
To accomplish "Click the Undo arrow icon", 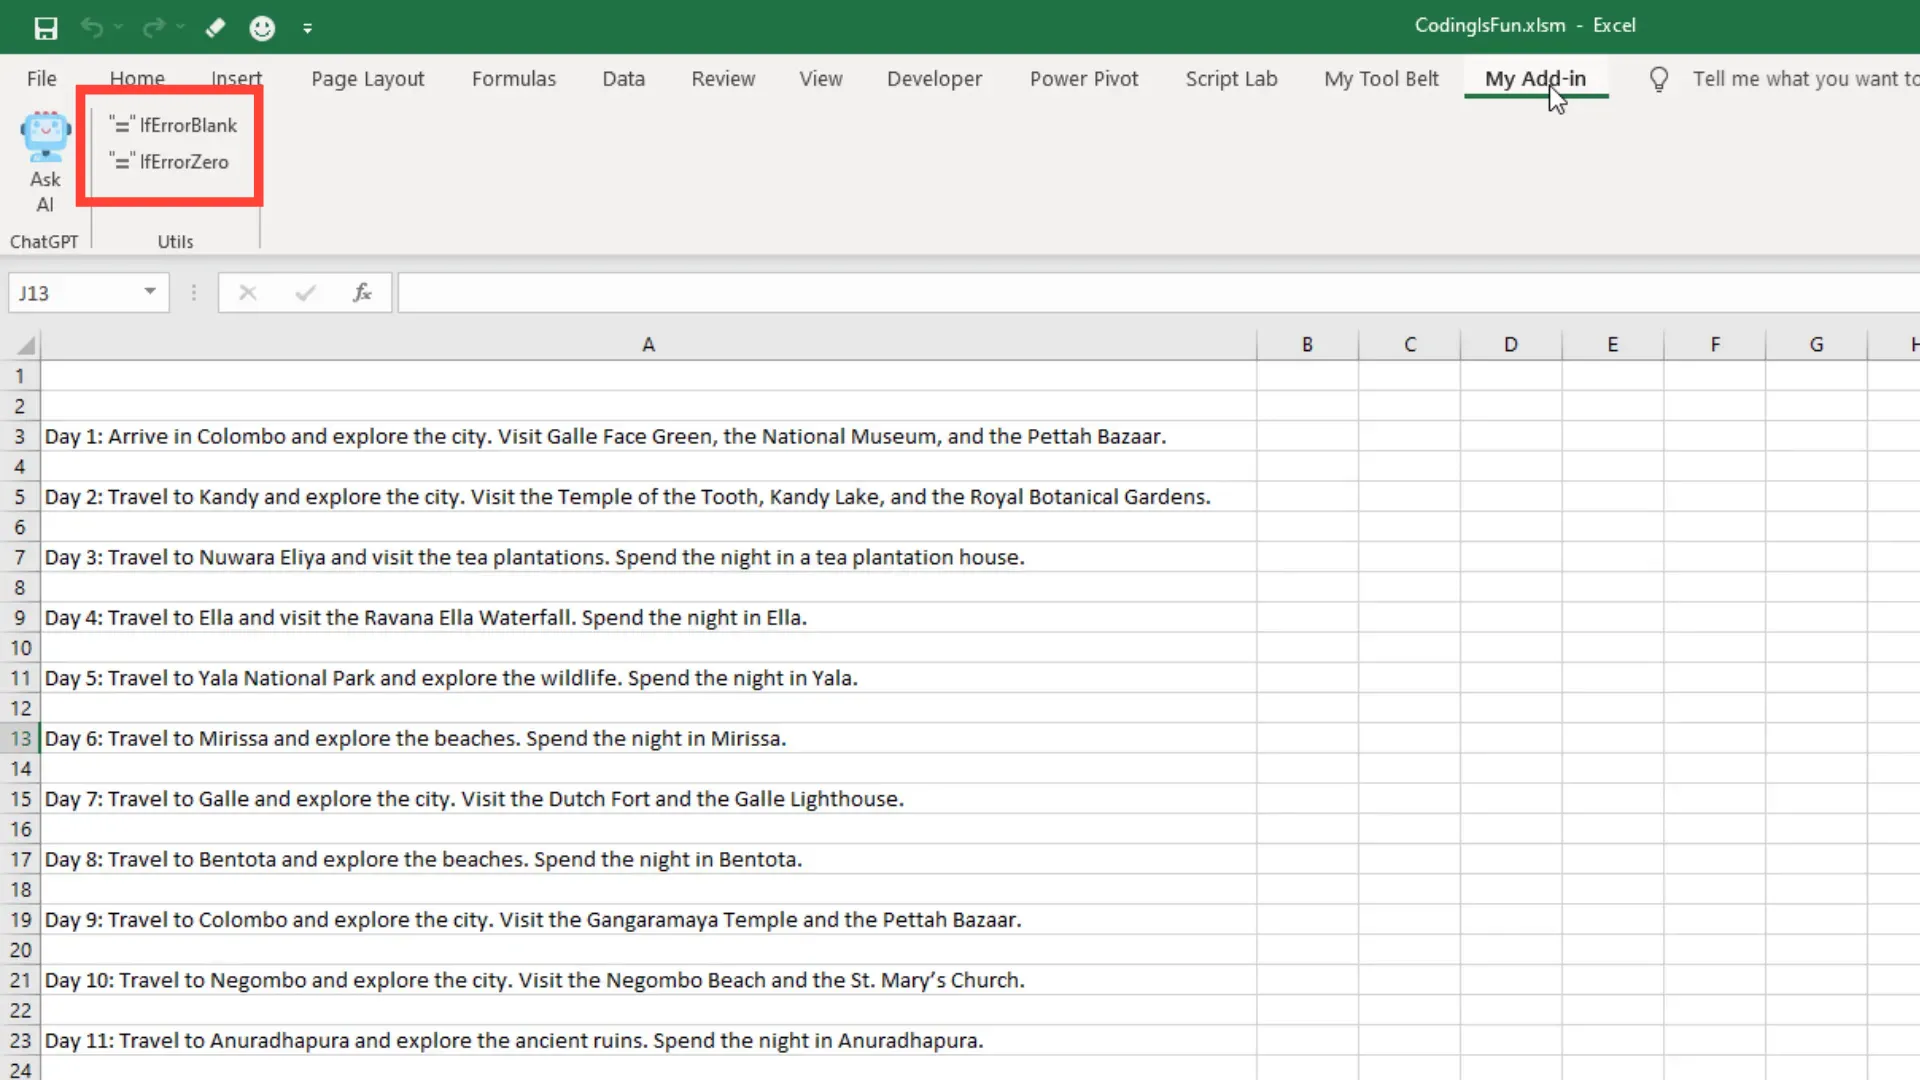I will pyautogui.click(x=92, y=28).
